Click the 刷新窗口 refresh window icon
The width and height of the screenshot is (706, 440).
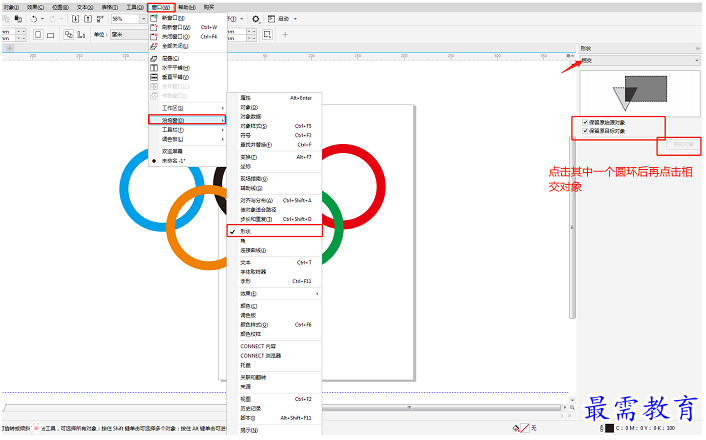pos(154,27)
